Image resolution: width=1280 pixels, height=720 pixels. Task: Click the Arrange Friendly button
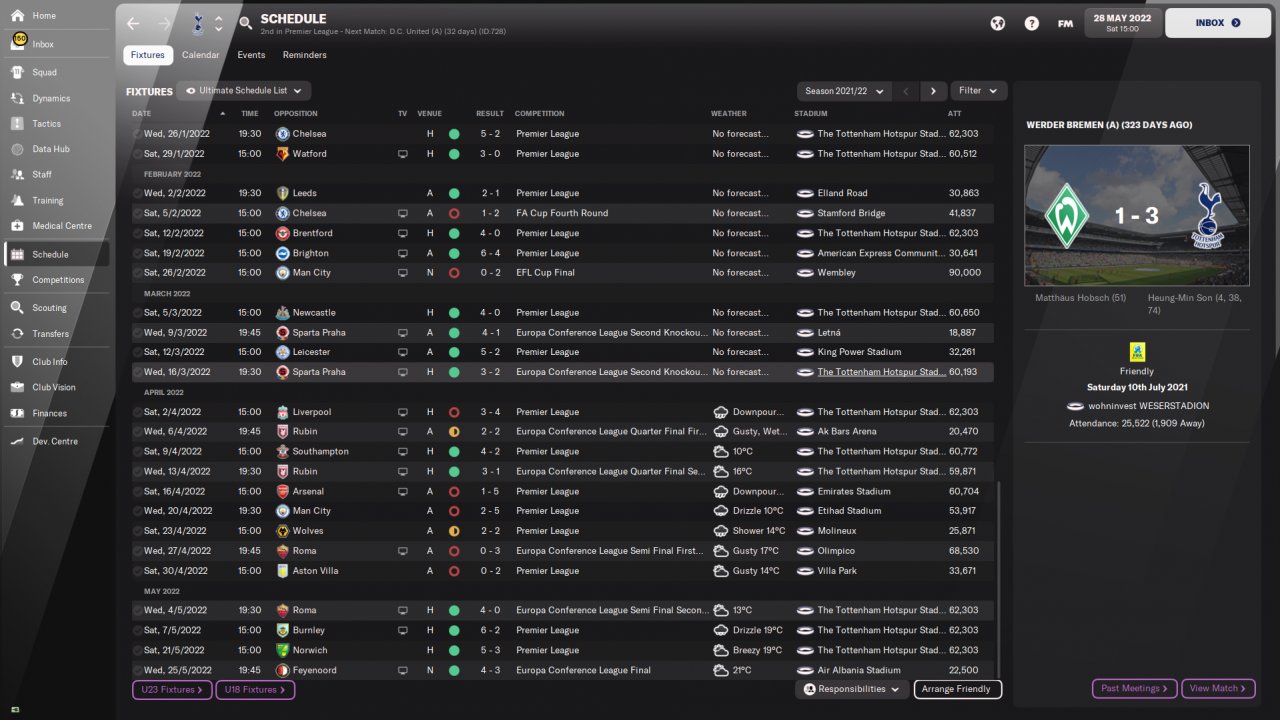pos(957,689)
